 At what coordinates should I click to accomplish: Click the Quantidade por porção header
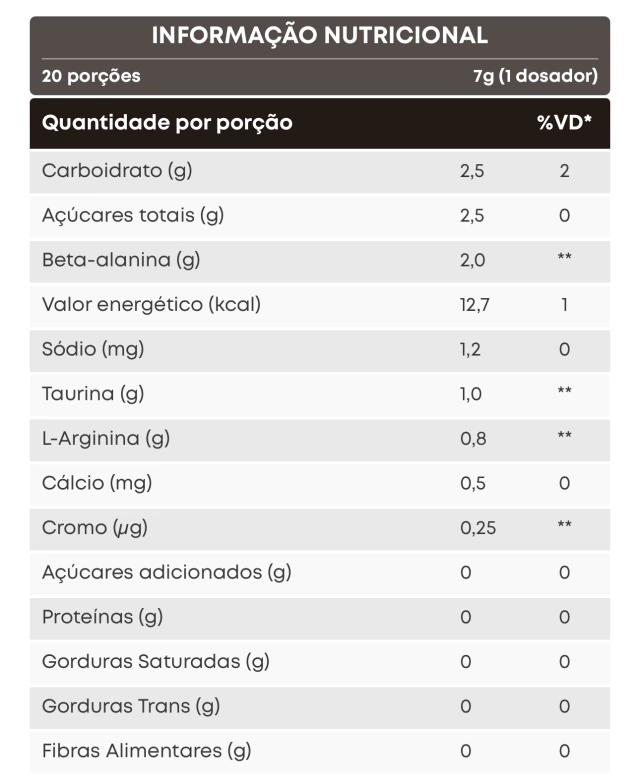167,123
